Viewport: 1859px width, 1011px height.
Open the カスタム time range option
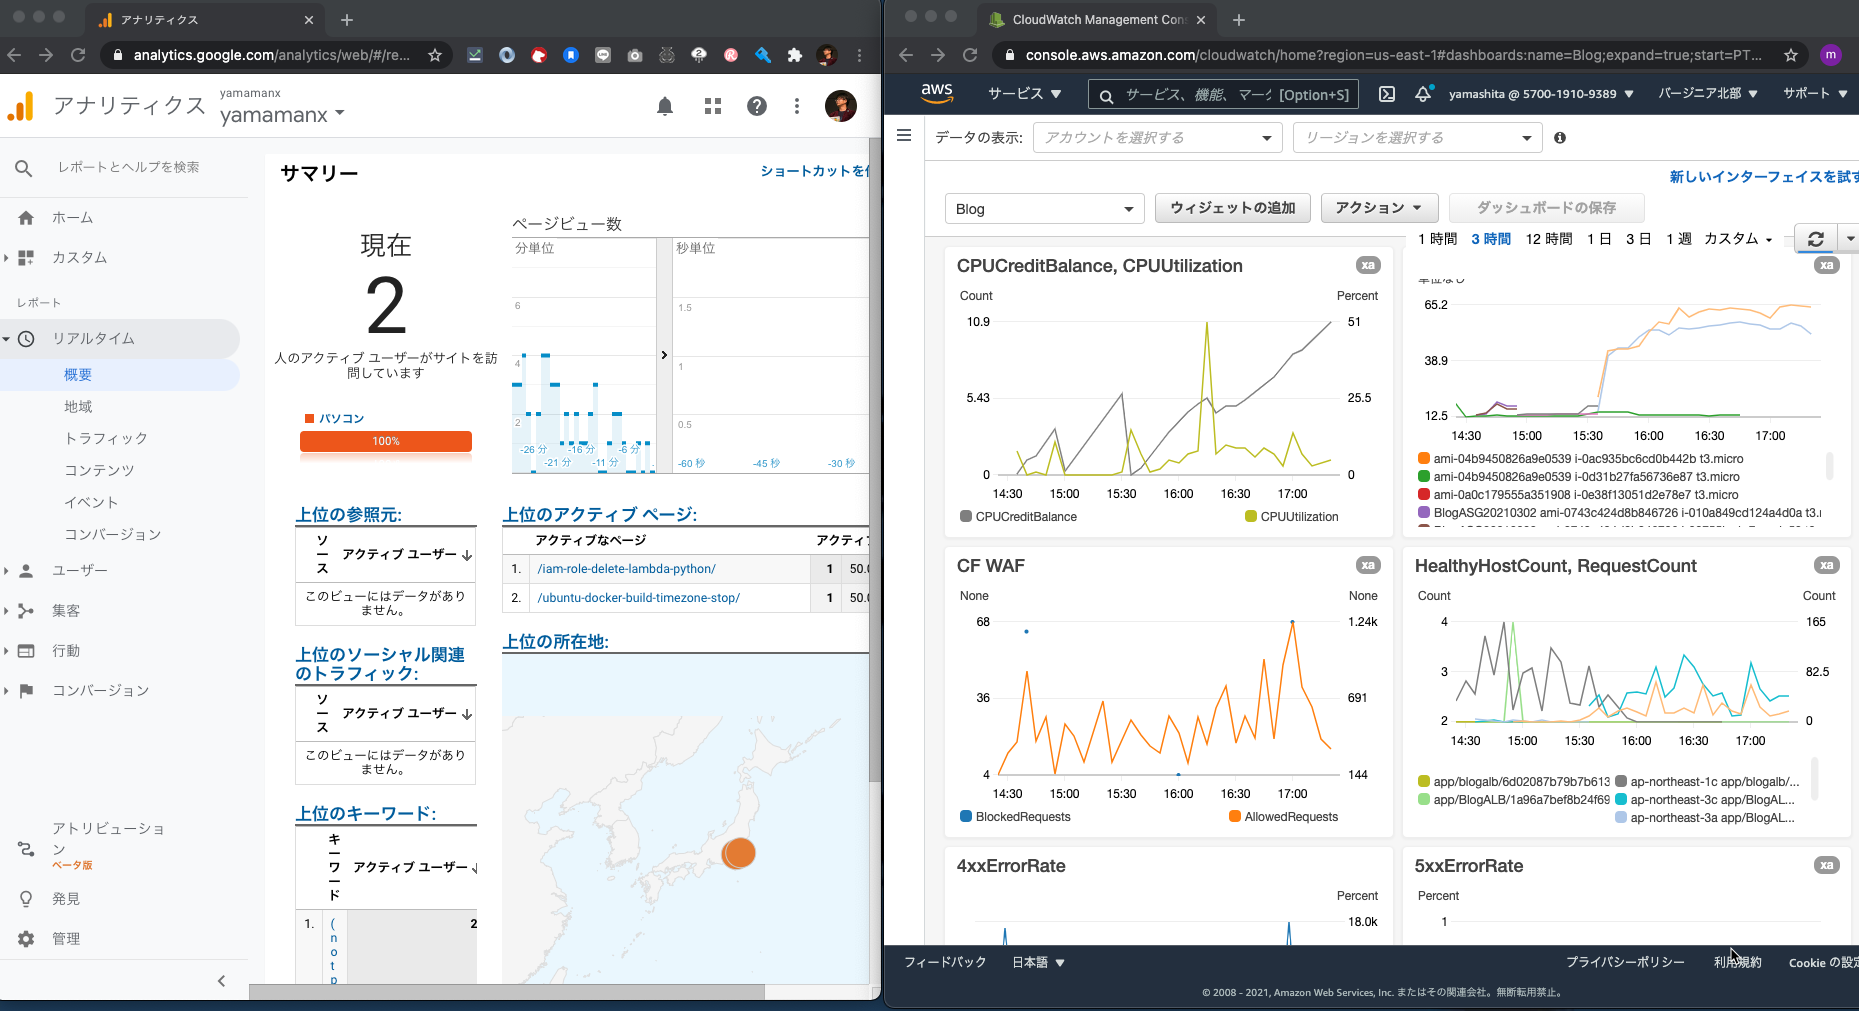pos(1738,239)
